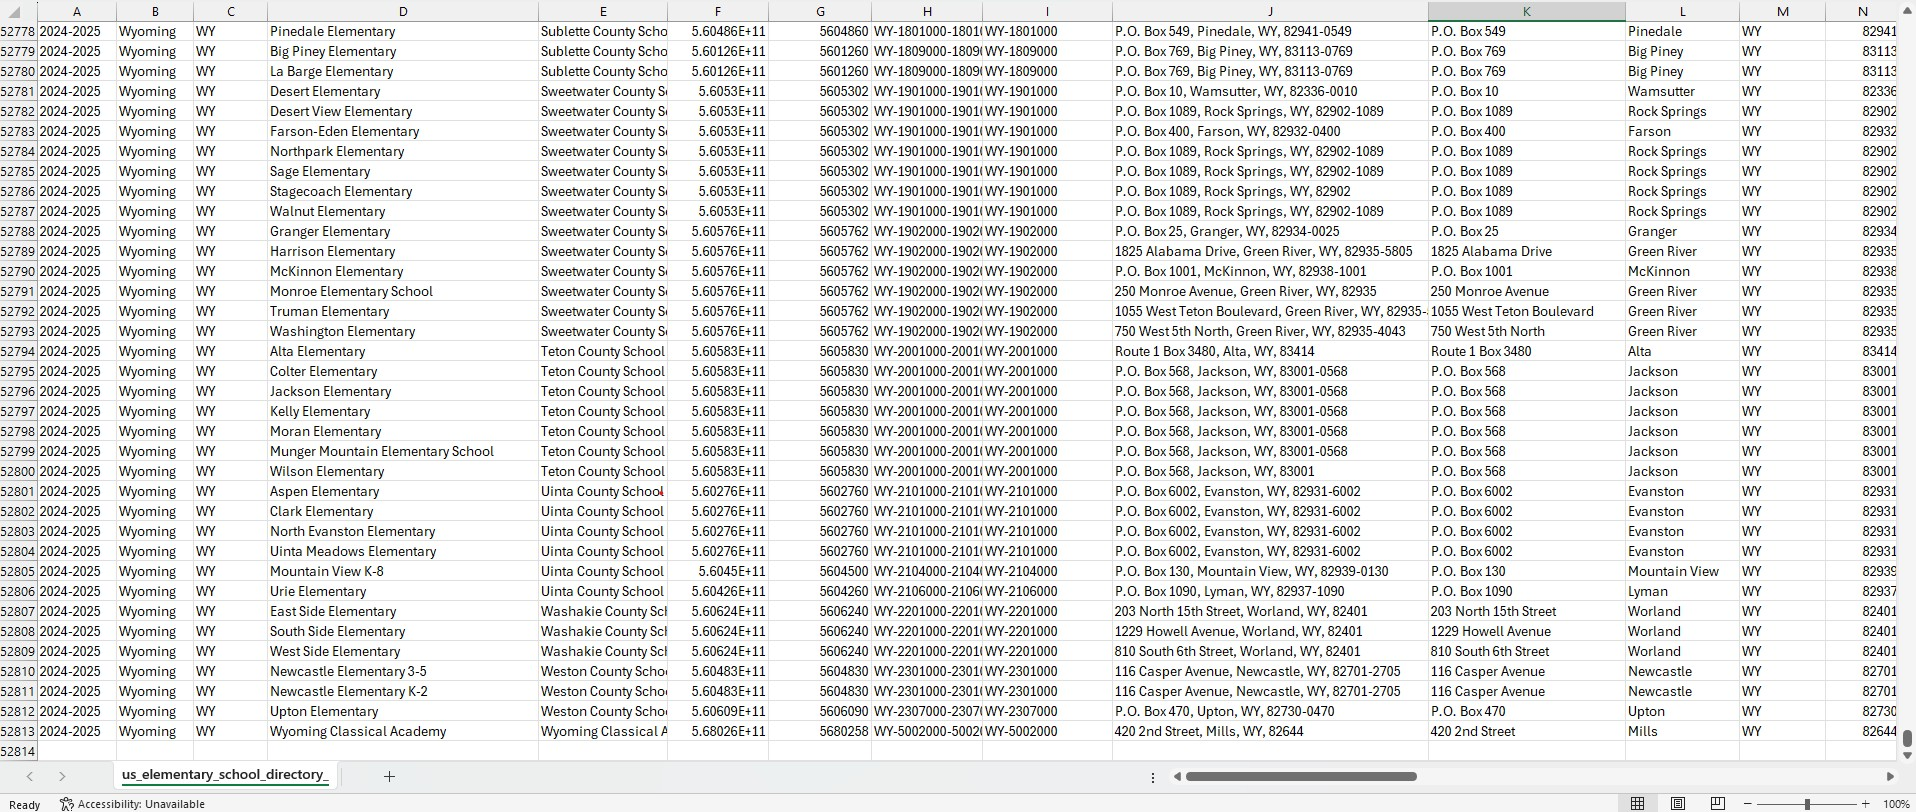Click horizontal scrollbar left arrow
Screen dimensions: 1916x812
point(1177,776)
